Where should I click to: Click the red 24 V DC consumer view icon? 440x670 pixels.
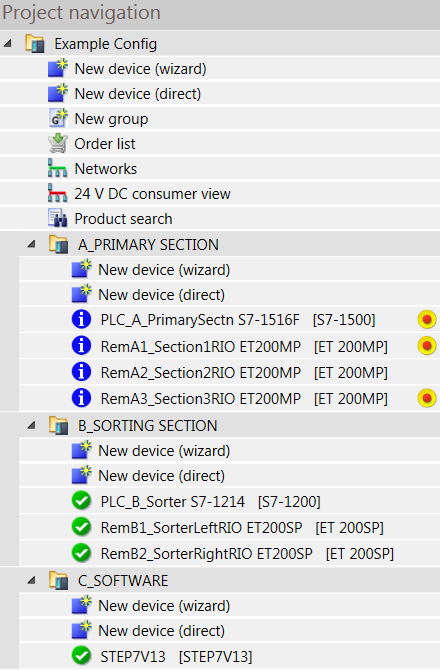pyautogui.click(x=58, y=193)
